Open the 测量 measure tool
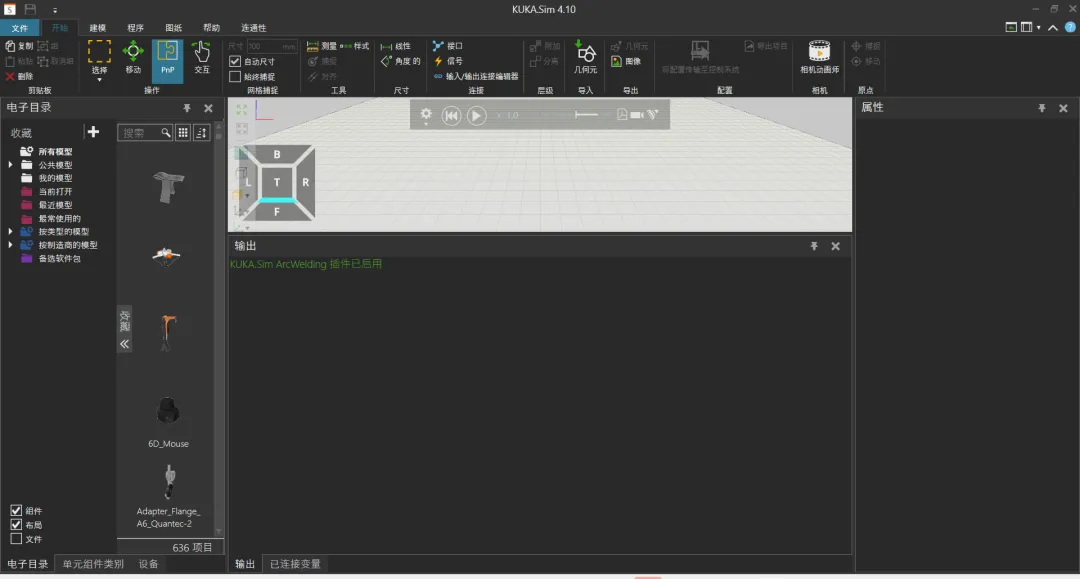This screenshot has width=1080, height=579. pyautogui.click(x=322, y=46)
